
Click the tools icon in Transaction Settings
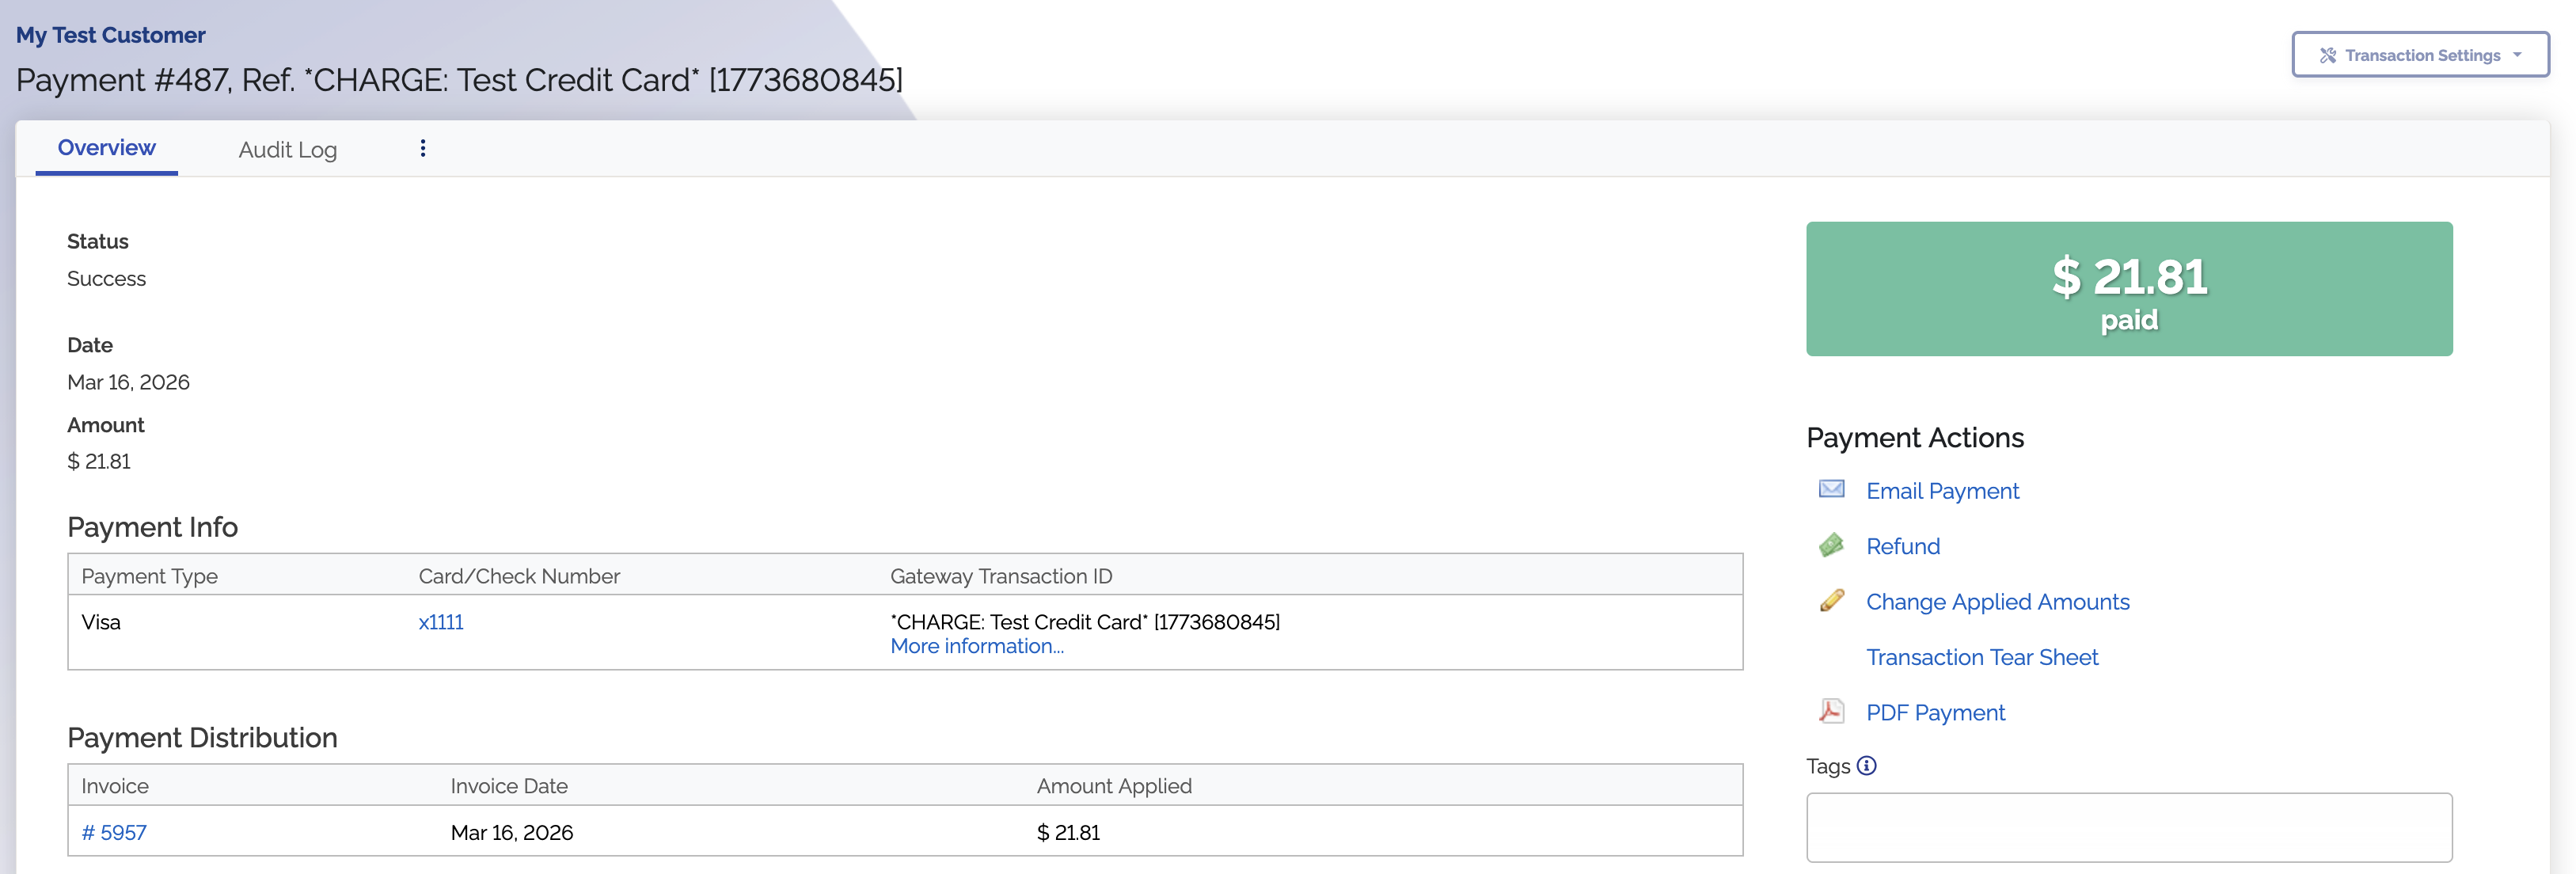(x=2328, y=55)
